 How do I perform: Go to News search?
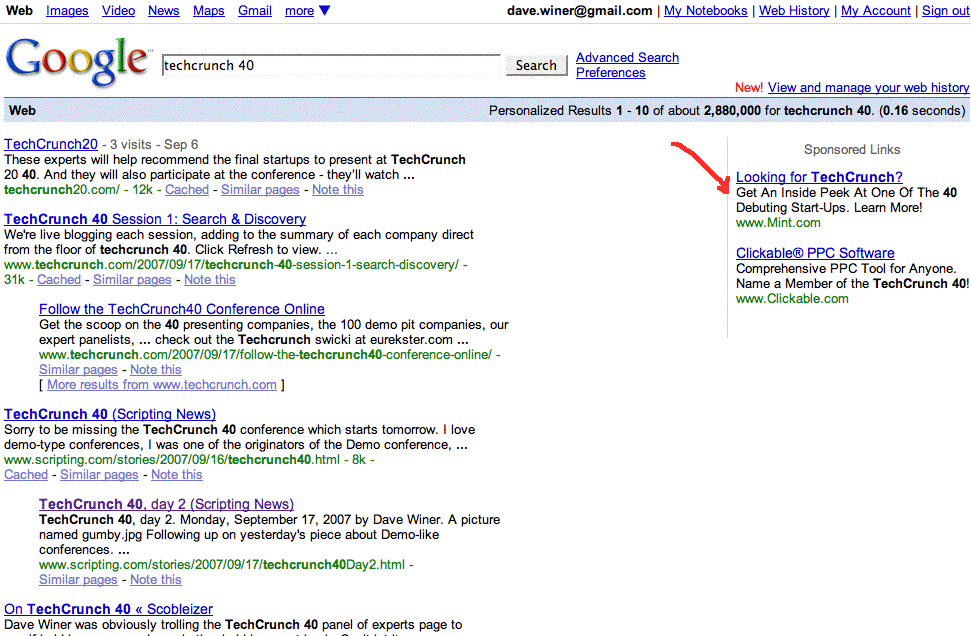pyautogui.click(x=163, y=11)
